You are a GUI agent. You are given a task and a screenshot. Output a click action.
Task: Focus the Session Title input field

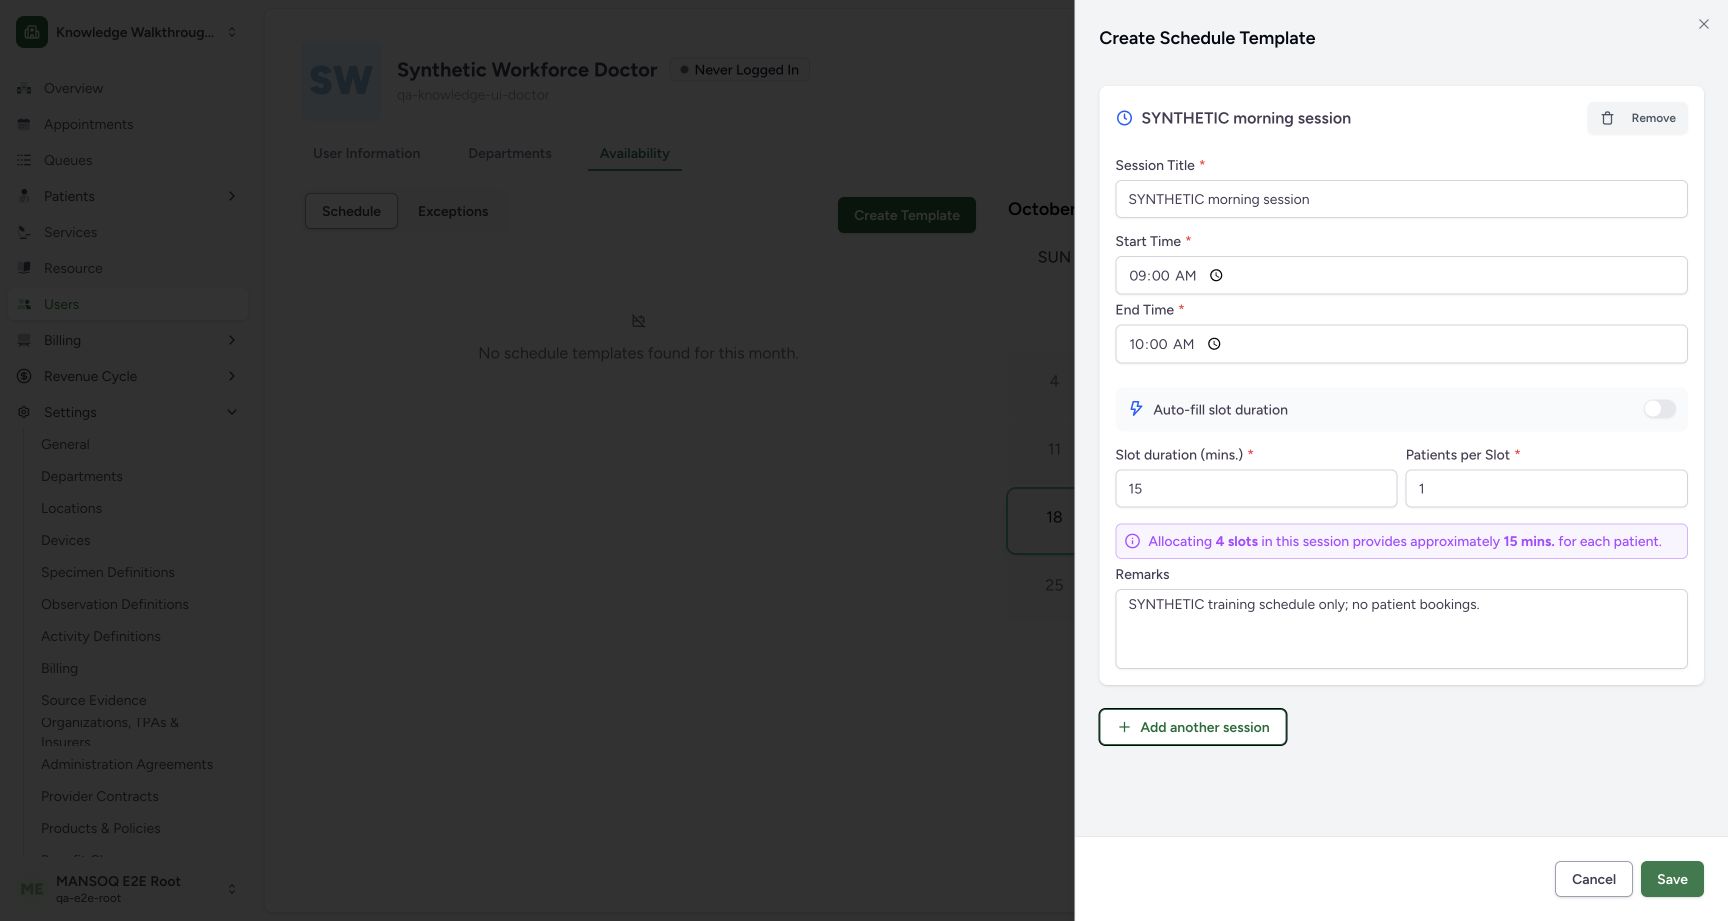pos(1401,199)
